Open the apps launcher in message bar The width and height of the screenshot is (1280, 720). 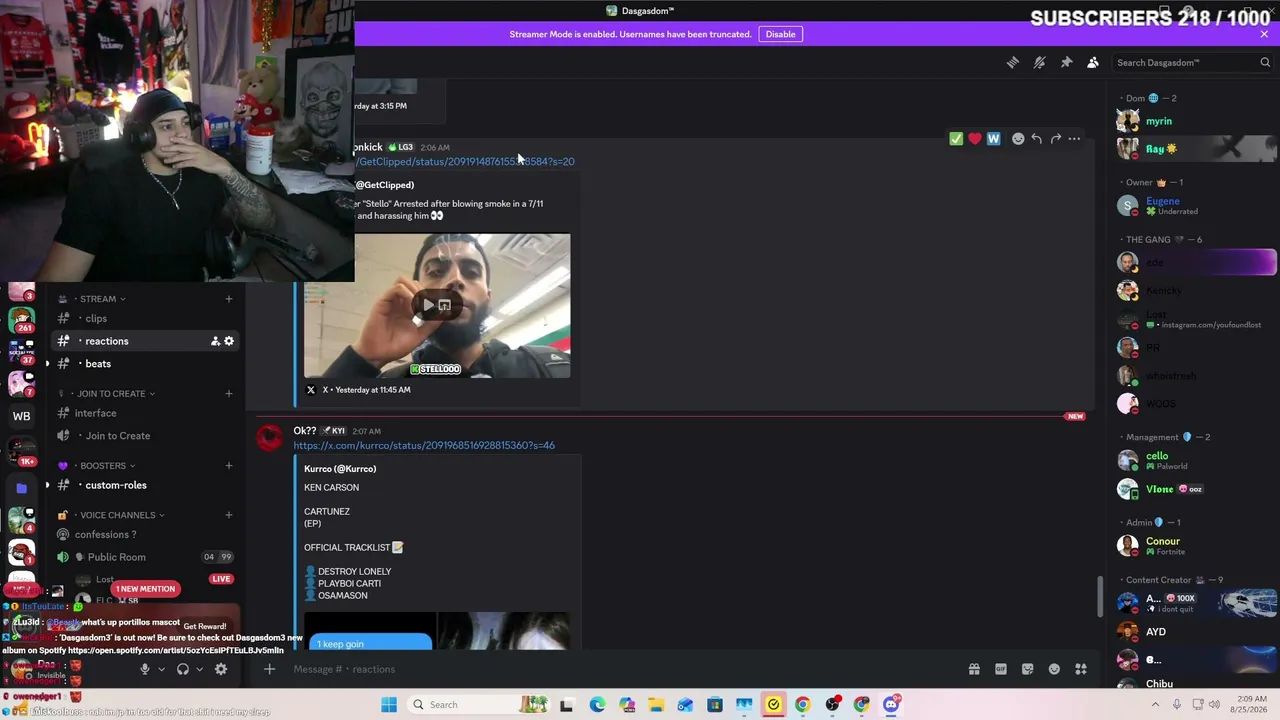(1081, 669)
